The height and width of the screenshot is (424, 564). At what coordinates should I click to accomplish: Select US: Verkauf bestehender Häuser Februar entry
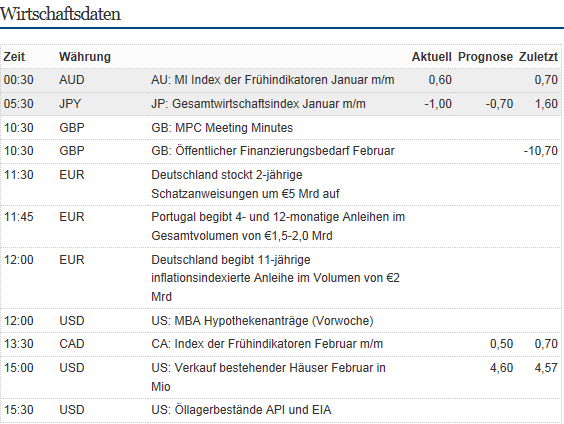(268, 377)
